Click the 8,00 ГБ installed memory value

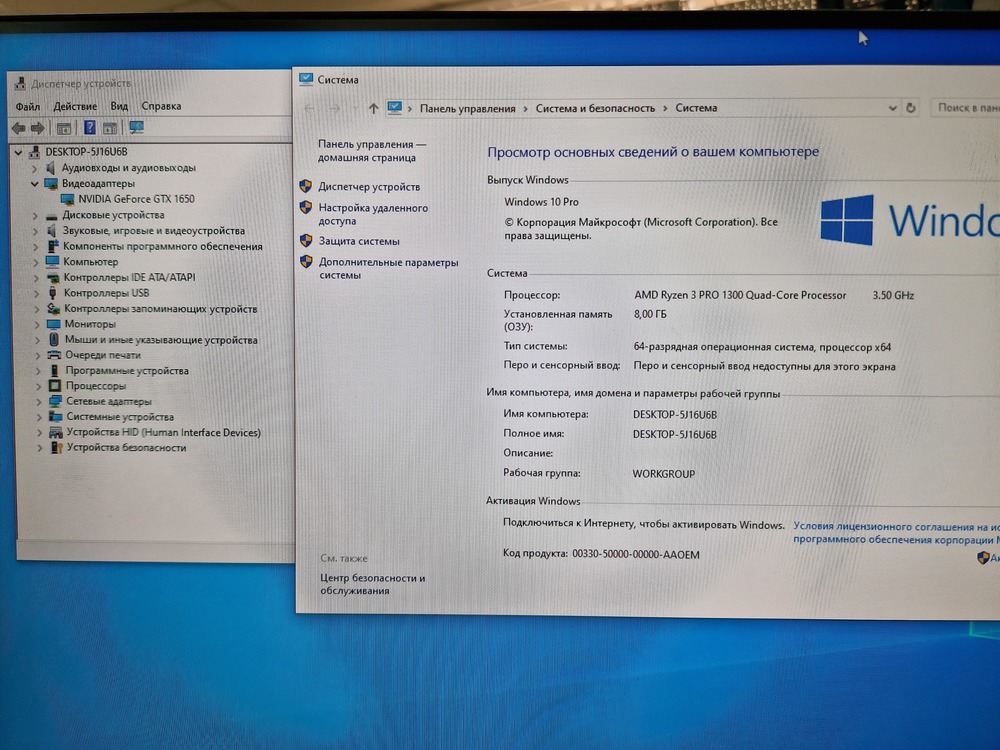(x=650, y=314)
